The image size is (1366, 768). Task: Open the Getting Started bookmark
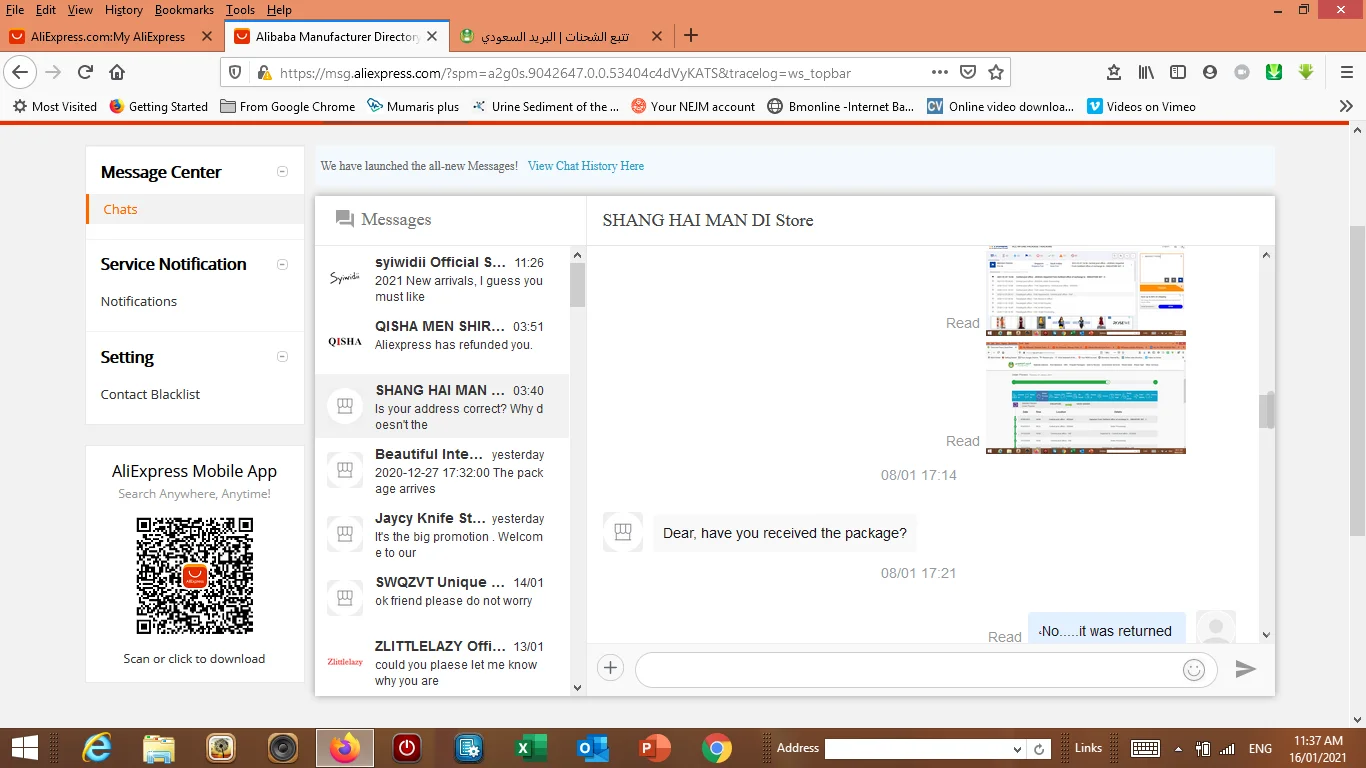(158, 106)
